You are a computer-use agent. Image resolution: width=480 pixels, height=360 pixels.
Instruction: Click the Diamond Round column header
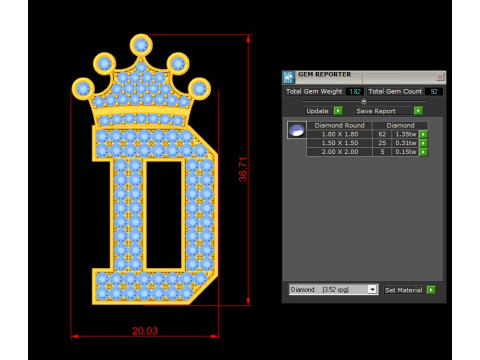click(339, 125)
